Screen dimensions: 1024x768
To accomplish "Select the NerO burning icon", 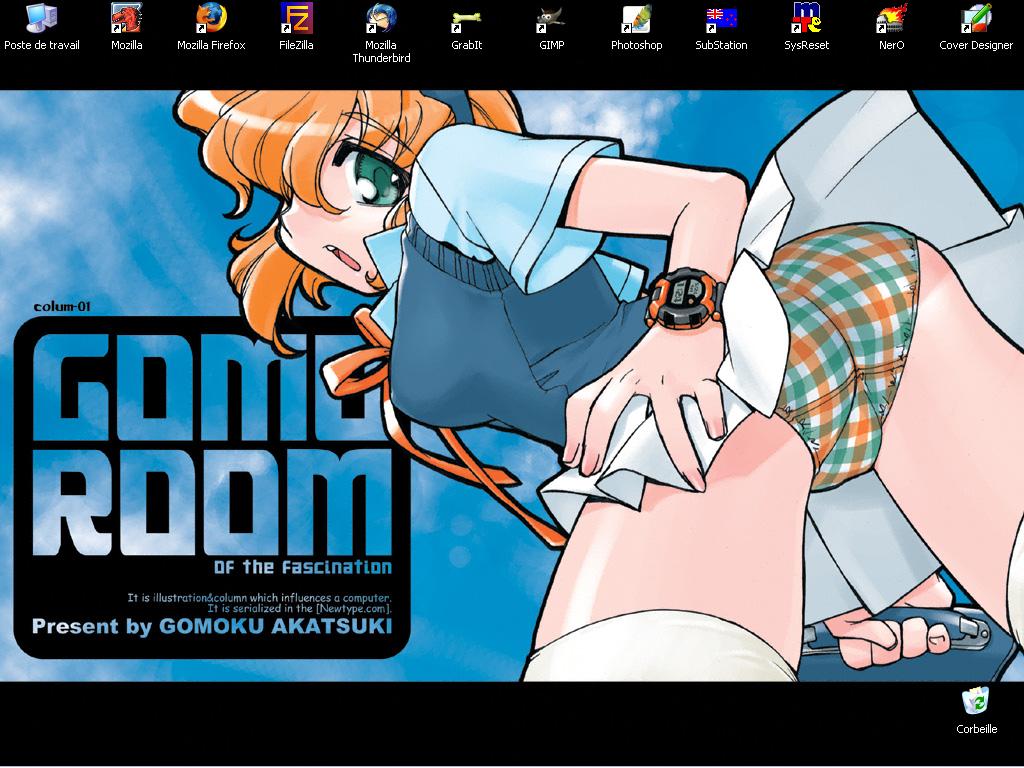I will (x=891, y=18).
